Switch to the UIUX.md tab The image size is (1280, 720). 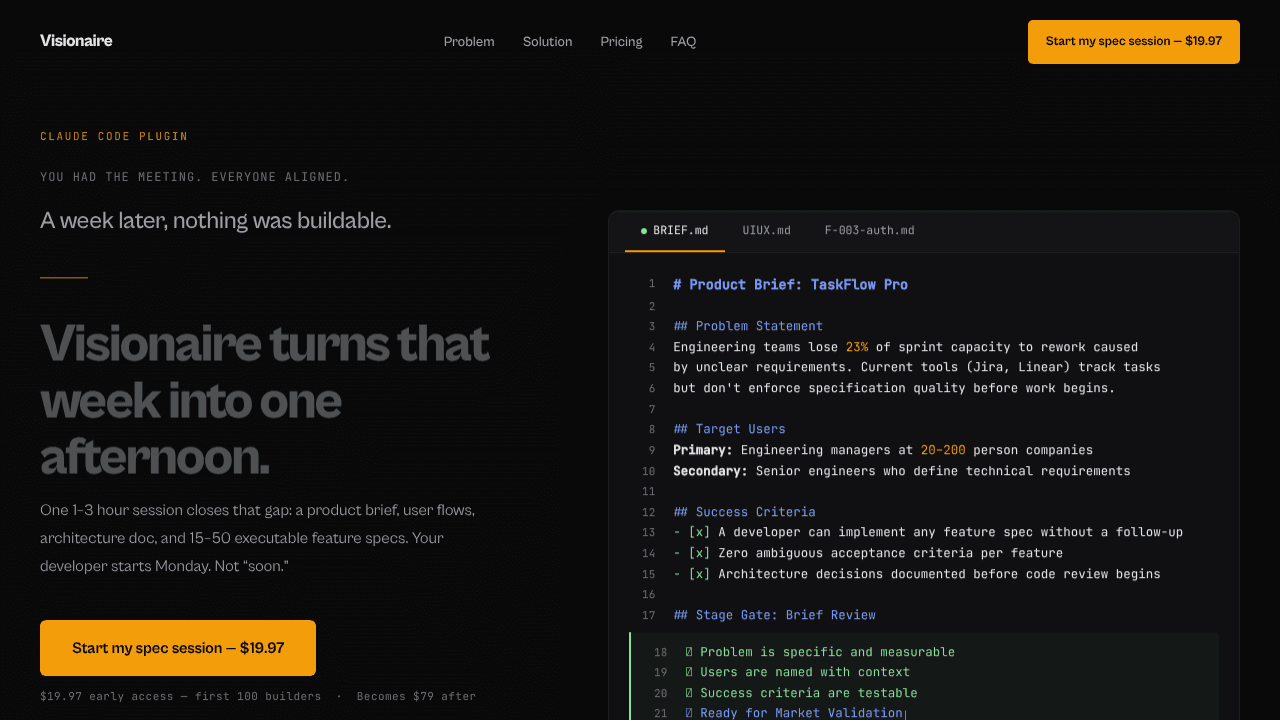tap(767, 231)
